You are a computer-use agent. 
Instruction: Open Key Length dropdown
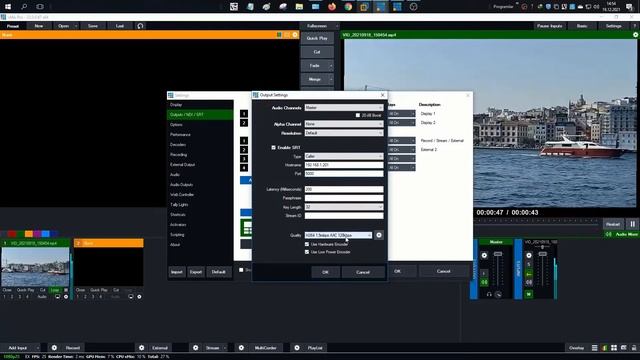[x=344, y=207]
